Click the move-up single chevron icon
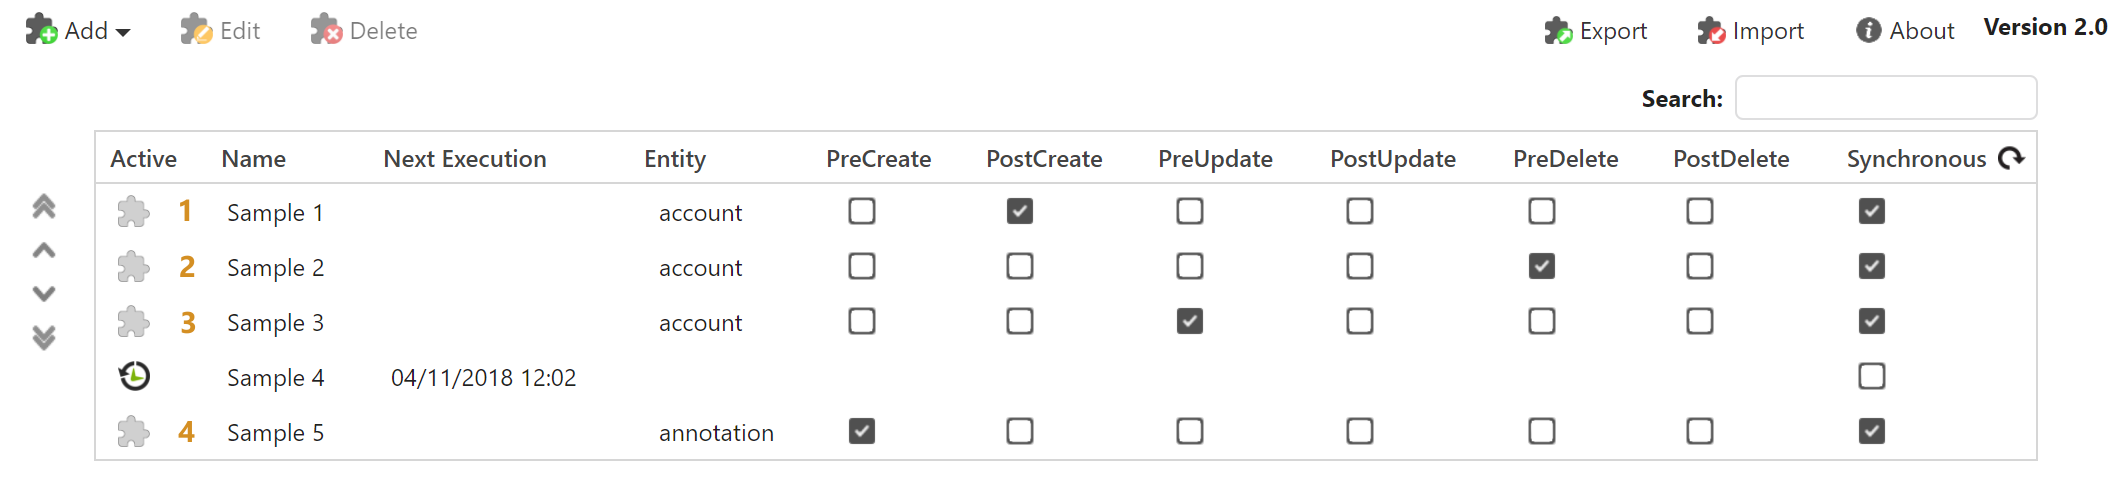The width and height of the screenshot is (2121, 491). click(44, 251)
